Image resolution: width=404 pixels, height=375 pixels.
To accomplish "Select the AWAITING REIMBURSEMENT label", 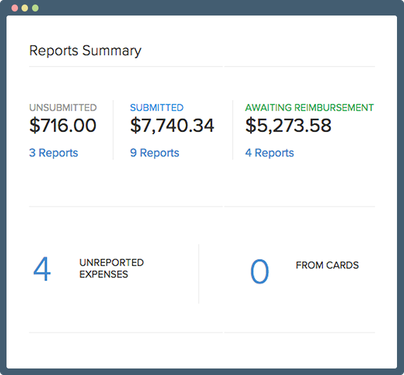I will tap(309, 108).
